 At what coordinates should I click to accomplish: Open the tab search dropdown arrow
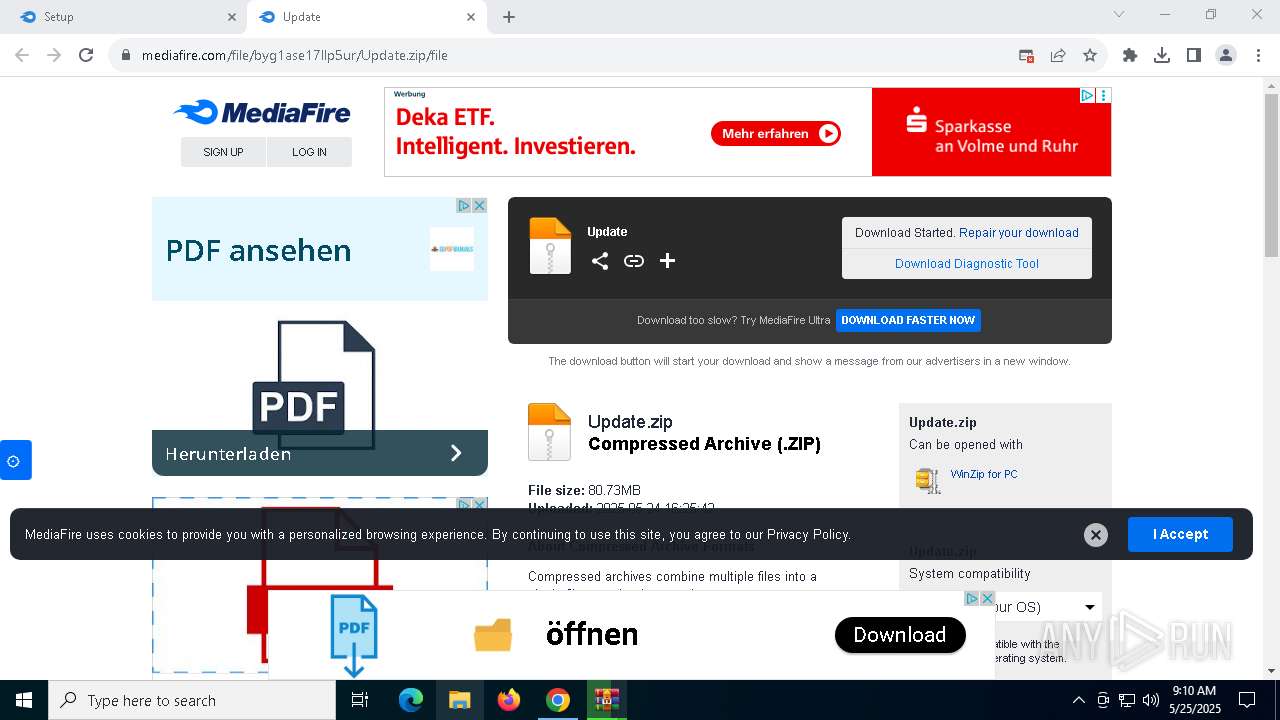1119,14
